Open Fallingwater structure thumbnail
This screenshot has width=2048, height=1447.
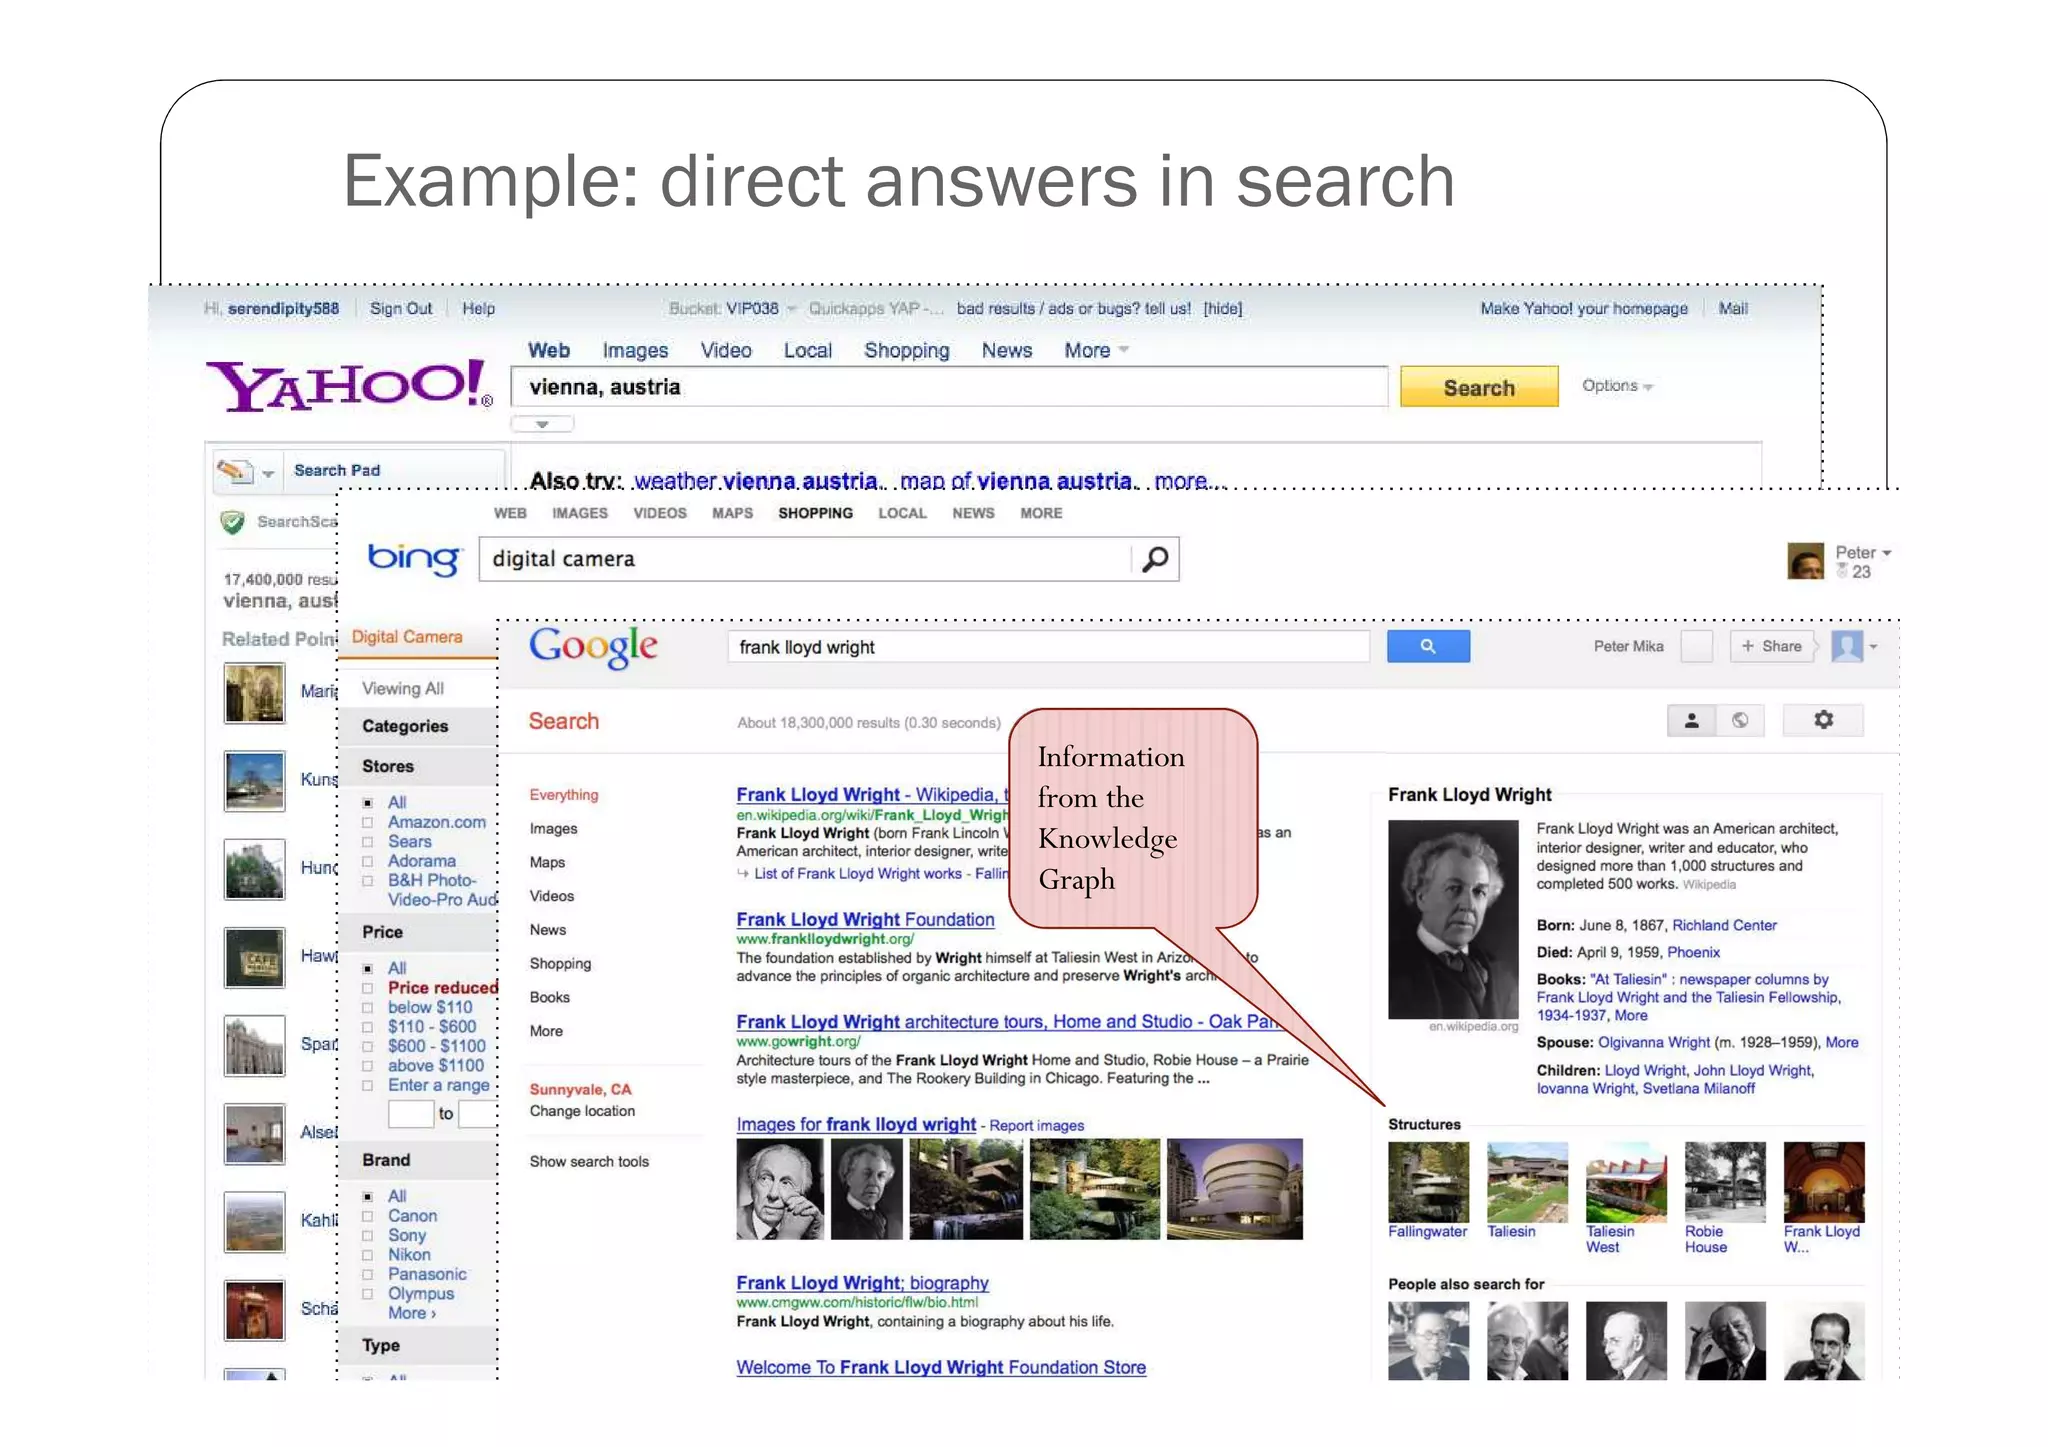pyautogui.click(x=1428, y=1182)
